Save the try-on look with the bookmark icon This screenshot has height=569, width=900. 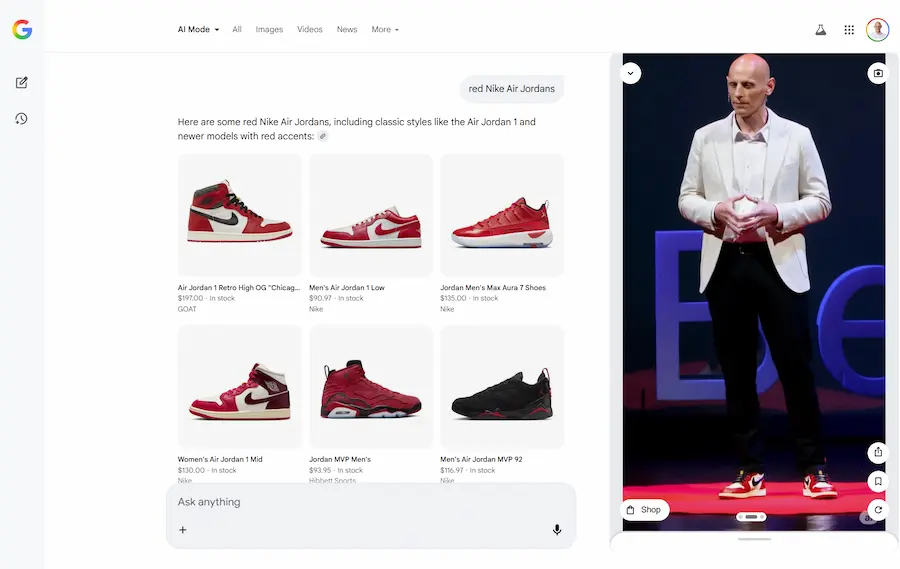tap(877, 481)
